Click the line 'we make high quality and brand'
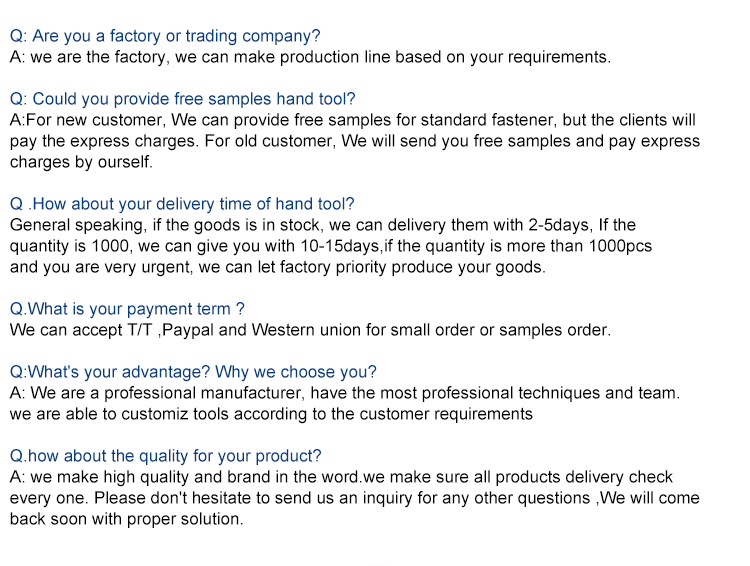The height and width of the screenshot is (566, 750). pos(341,477)
